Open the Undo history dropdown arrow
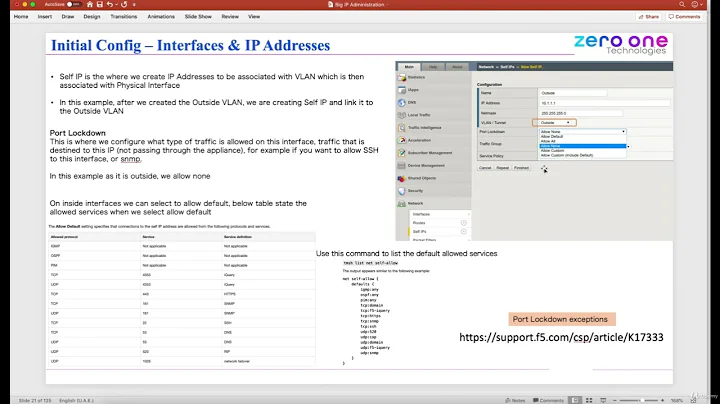 116,4
